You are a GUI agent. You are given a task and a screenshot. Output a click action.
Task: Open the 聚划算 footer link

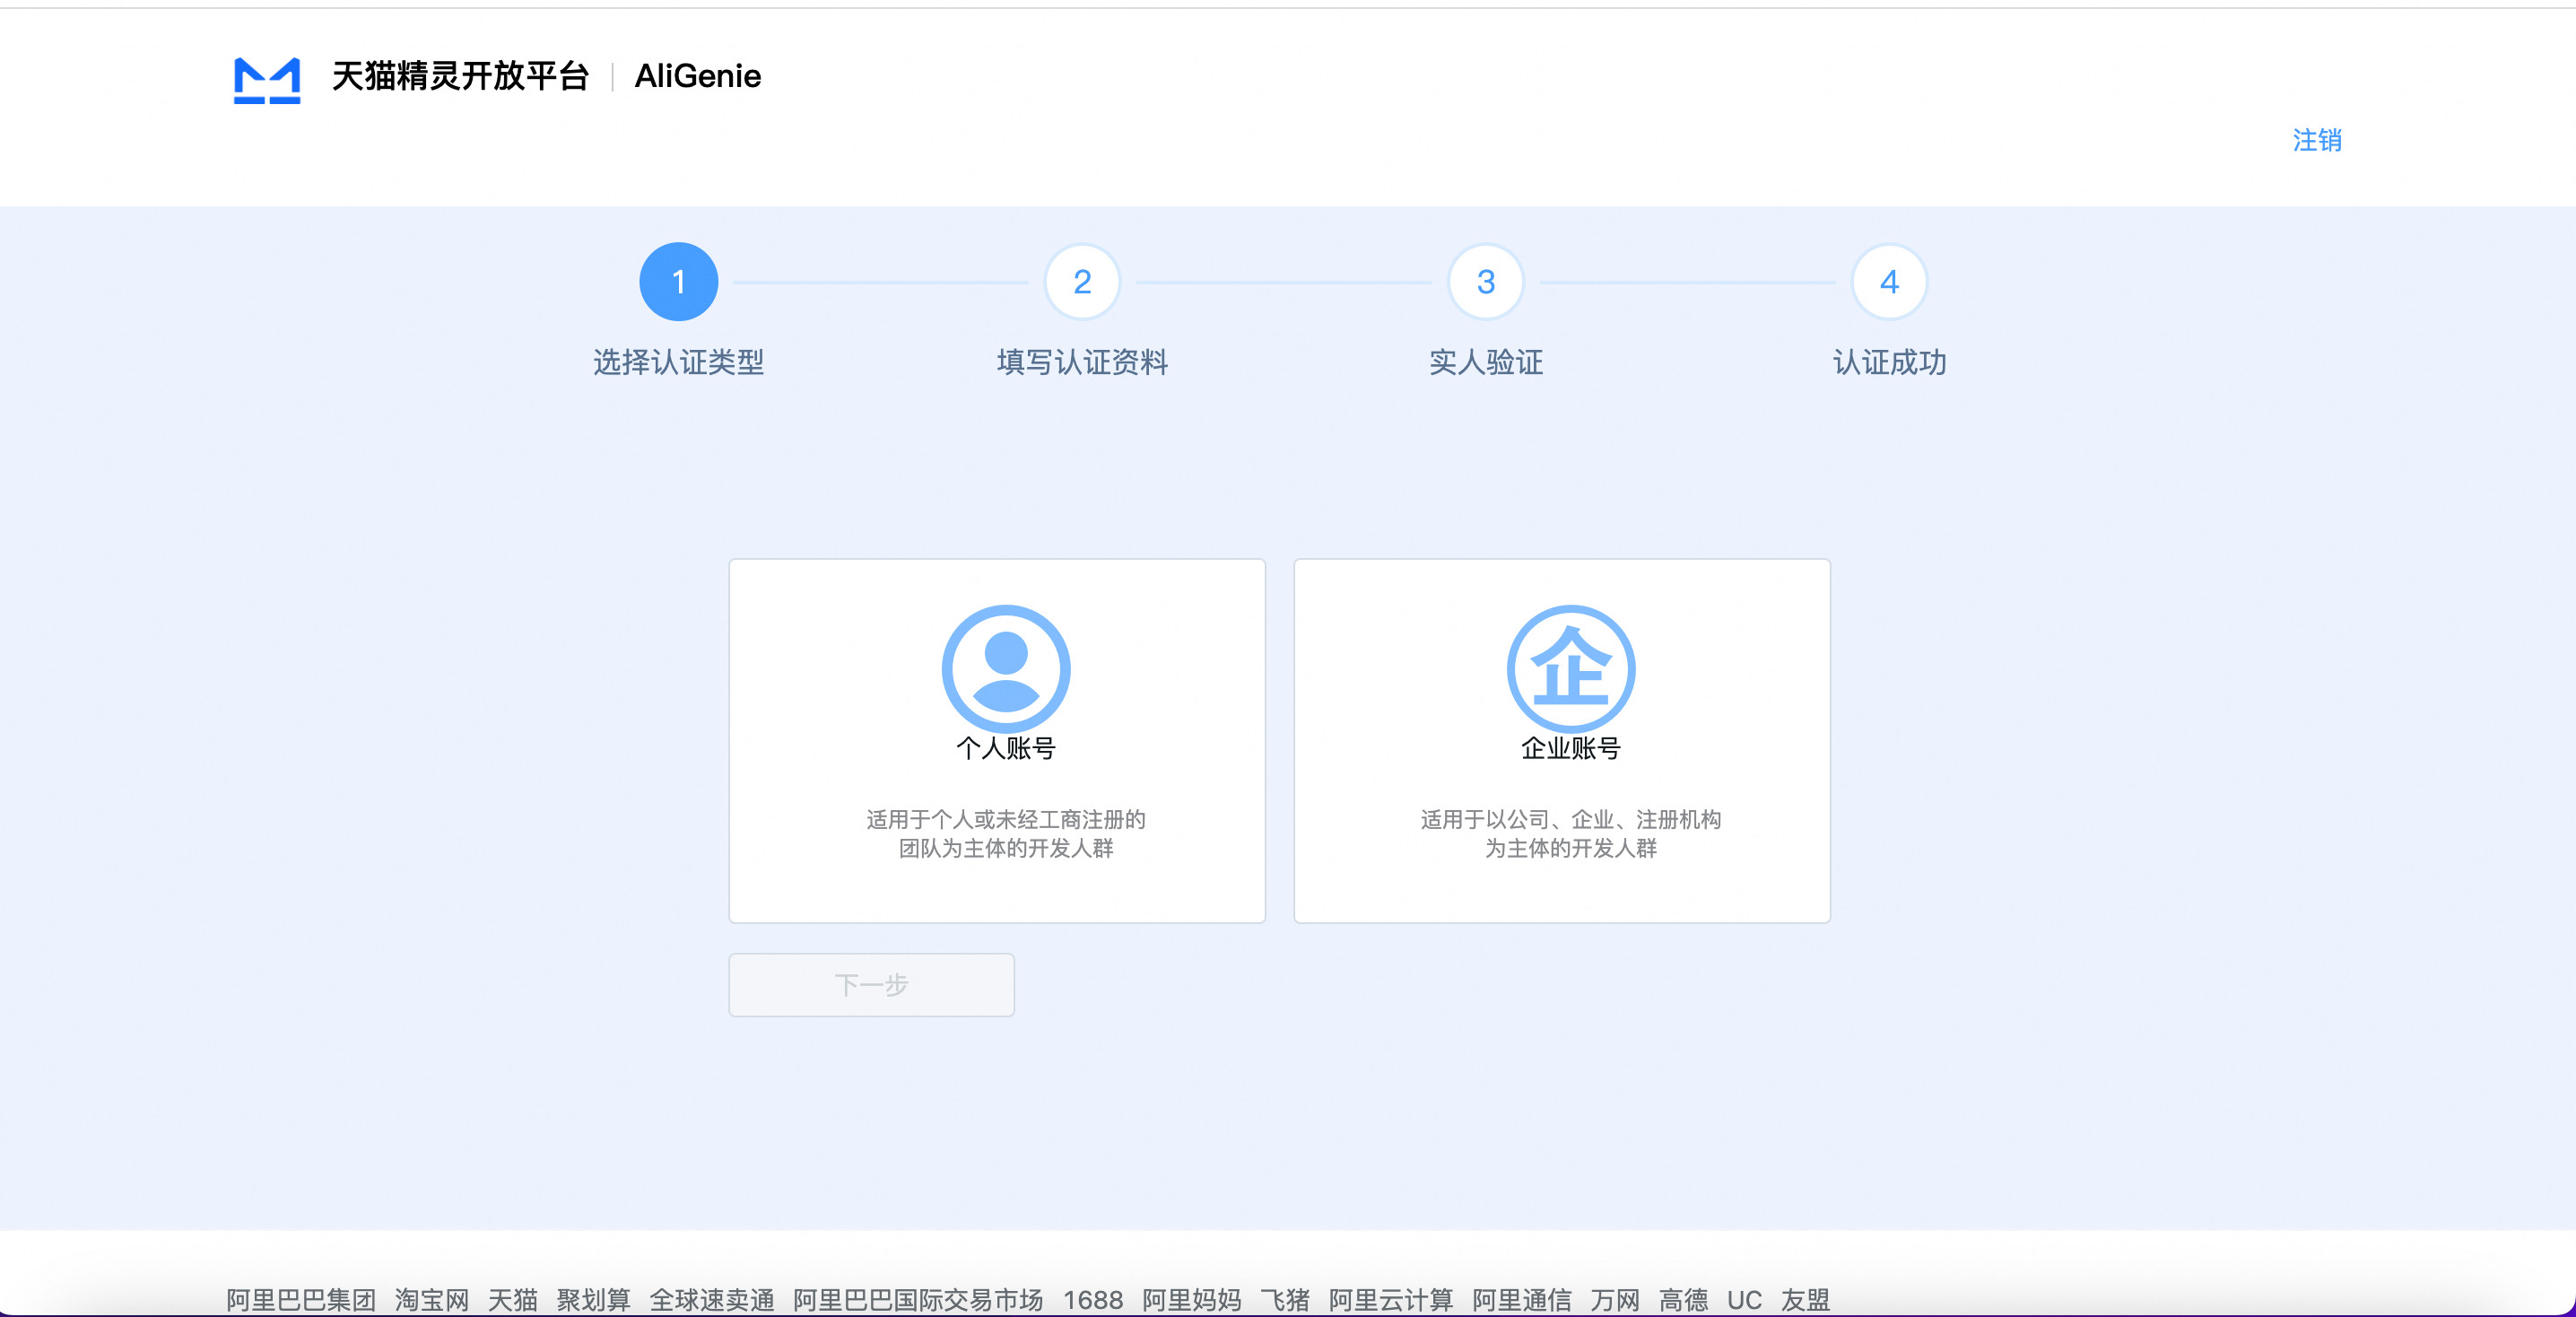click(594, 1300)
